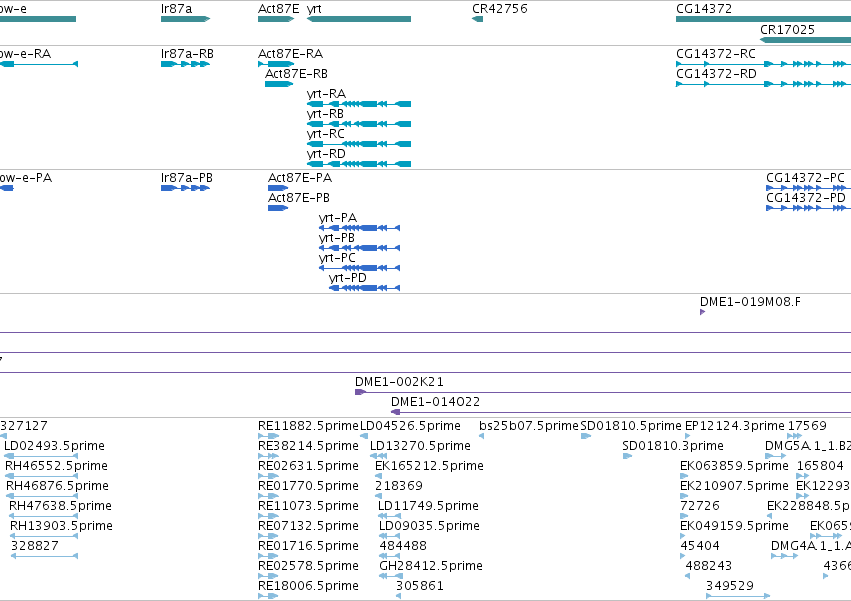This screenshot has height=601, width=851.
Task: Click the RE11882.5prime EST label
Action: click(308, 426)
